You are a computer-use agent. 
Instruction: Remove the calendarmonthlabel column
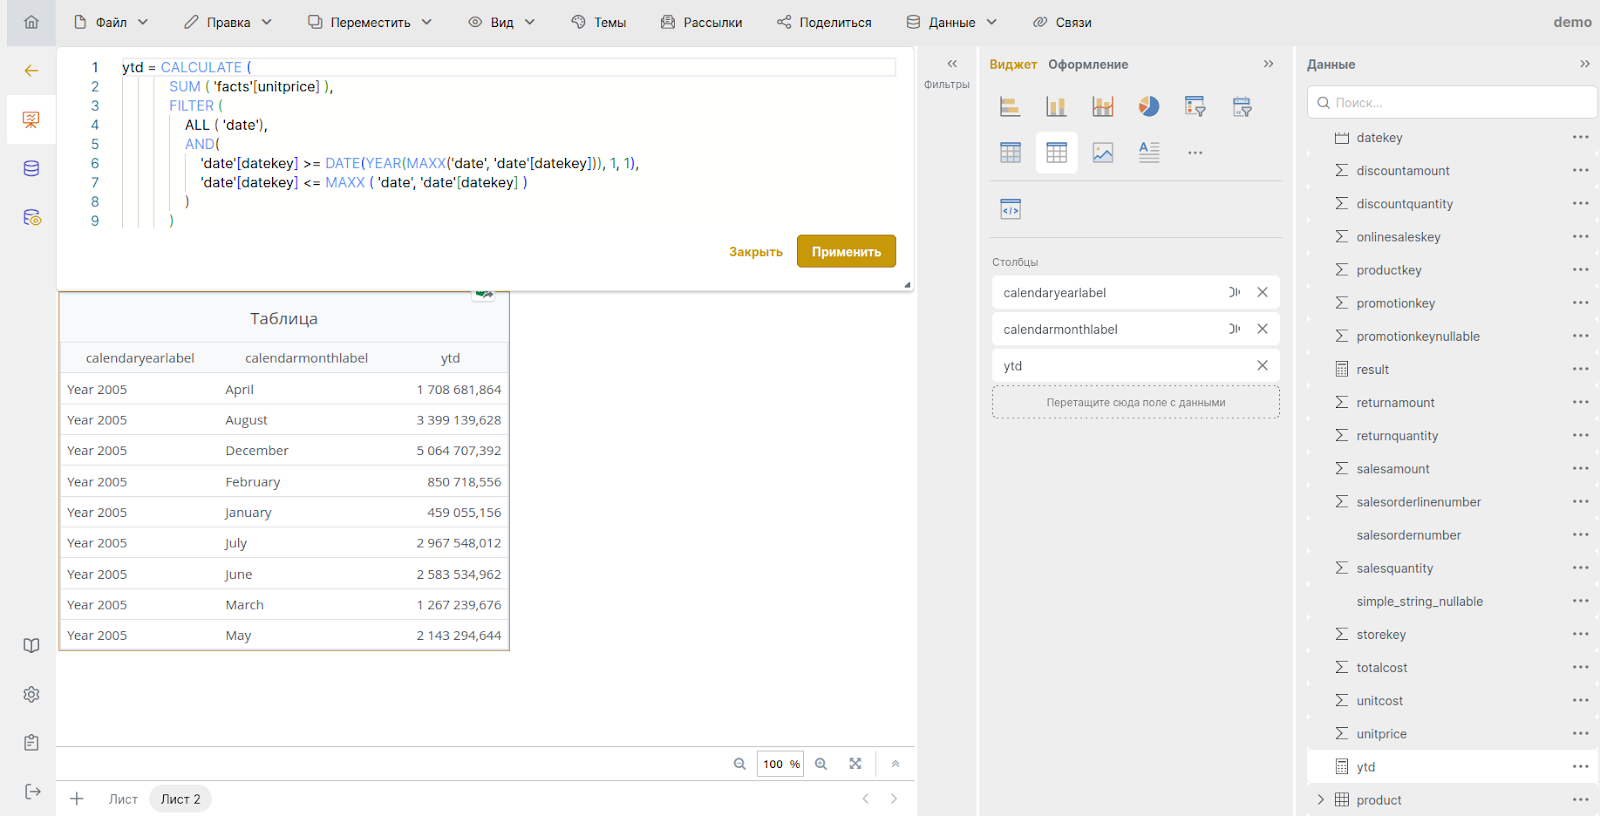tap(1262, 329)
